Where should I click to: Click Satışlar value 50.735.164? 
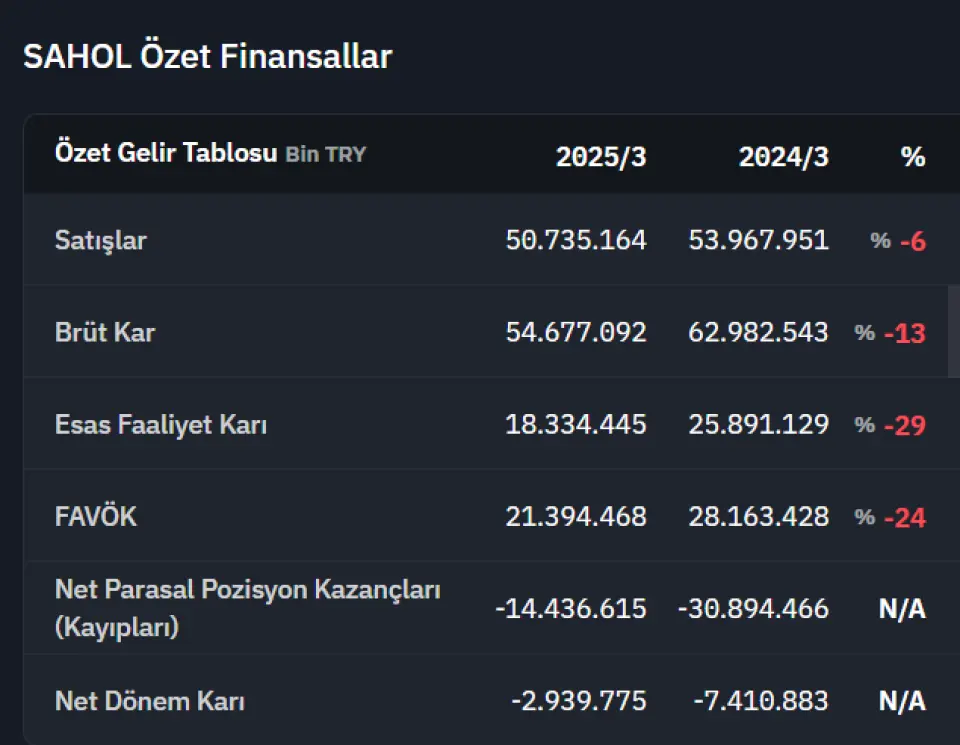click(576, 240)
